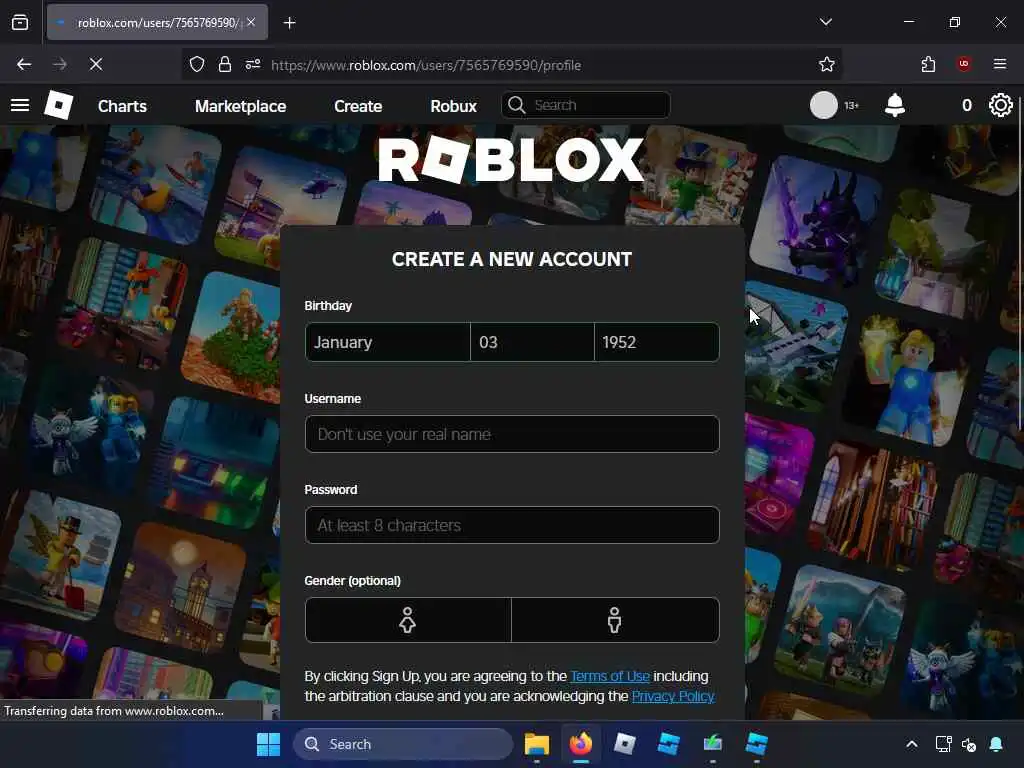
Task: Stop the page loading with the X button
Action: [x=96, y=64]
